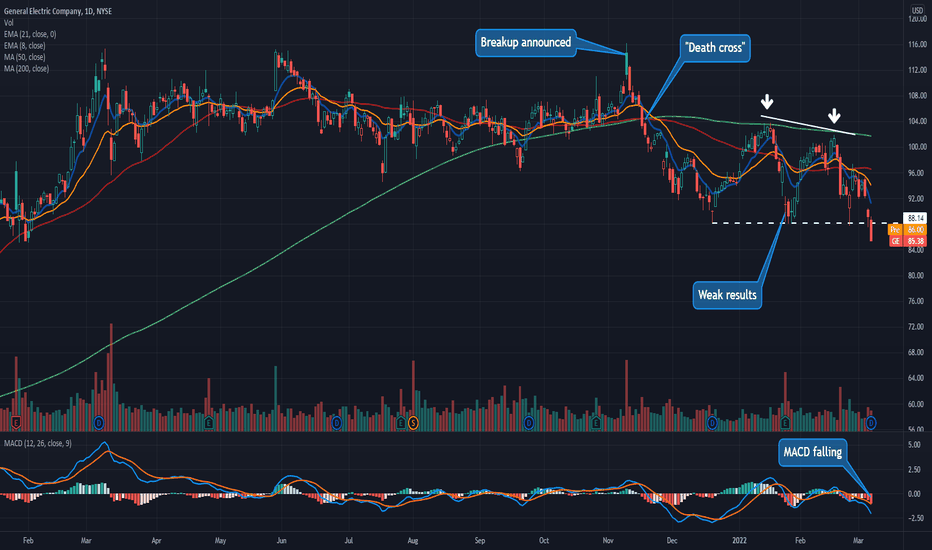Click the Nov label on time axis
932x550 pixels.
tap(607, 540)
